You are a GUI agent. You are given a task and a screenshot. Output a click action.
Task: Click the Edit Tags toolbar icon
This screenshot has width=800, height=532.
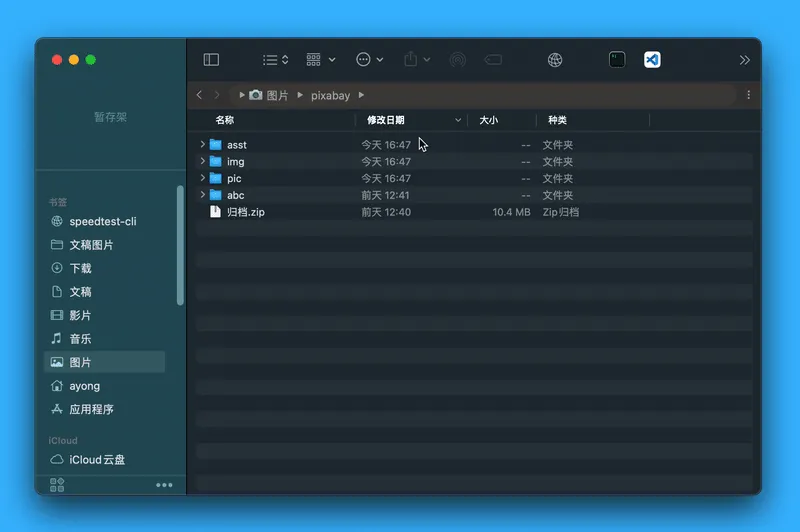[493, 60]
